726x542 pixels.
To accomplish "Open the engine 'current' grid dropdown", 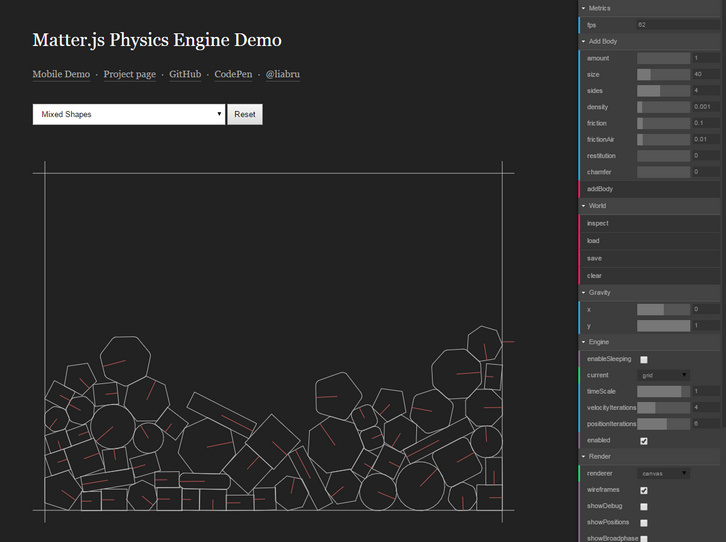I will pyautogui.click(x=663, y=375).
